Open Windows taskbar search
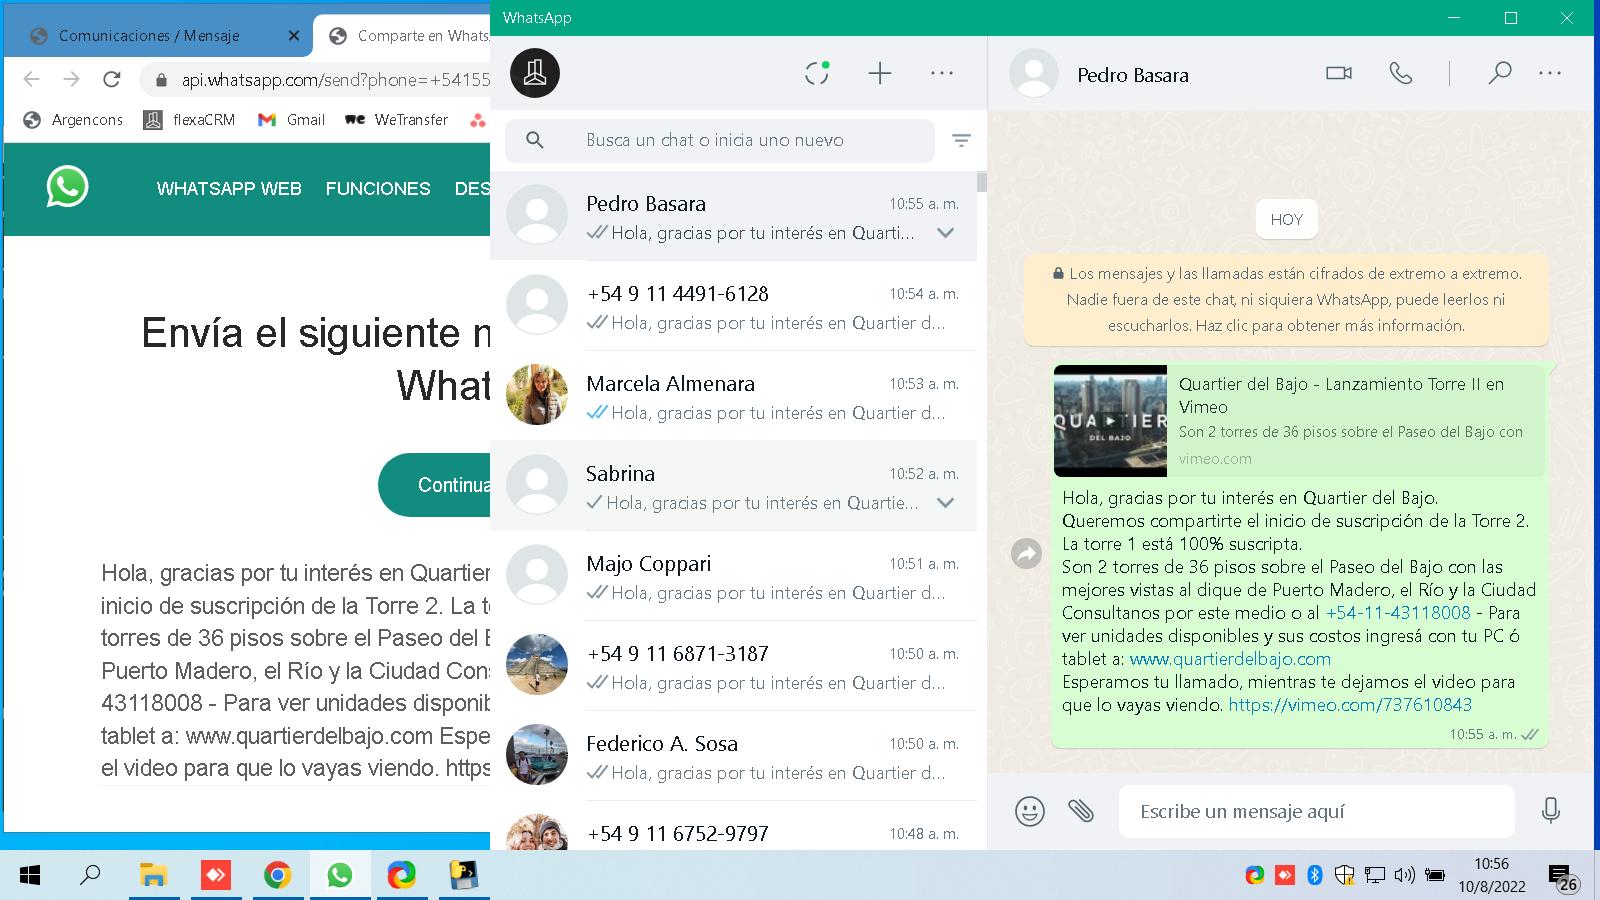The height and width of the screenshot is (900, 1600). 91,876
